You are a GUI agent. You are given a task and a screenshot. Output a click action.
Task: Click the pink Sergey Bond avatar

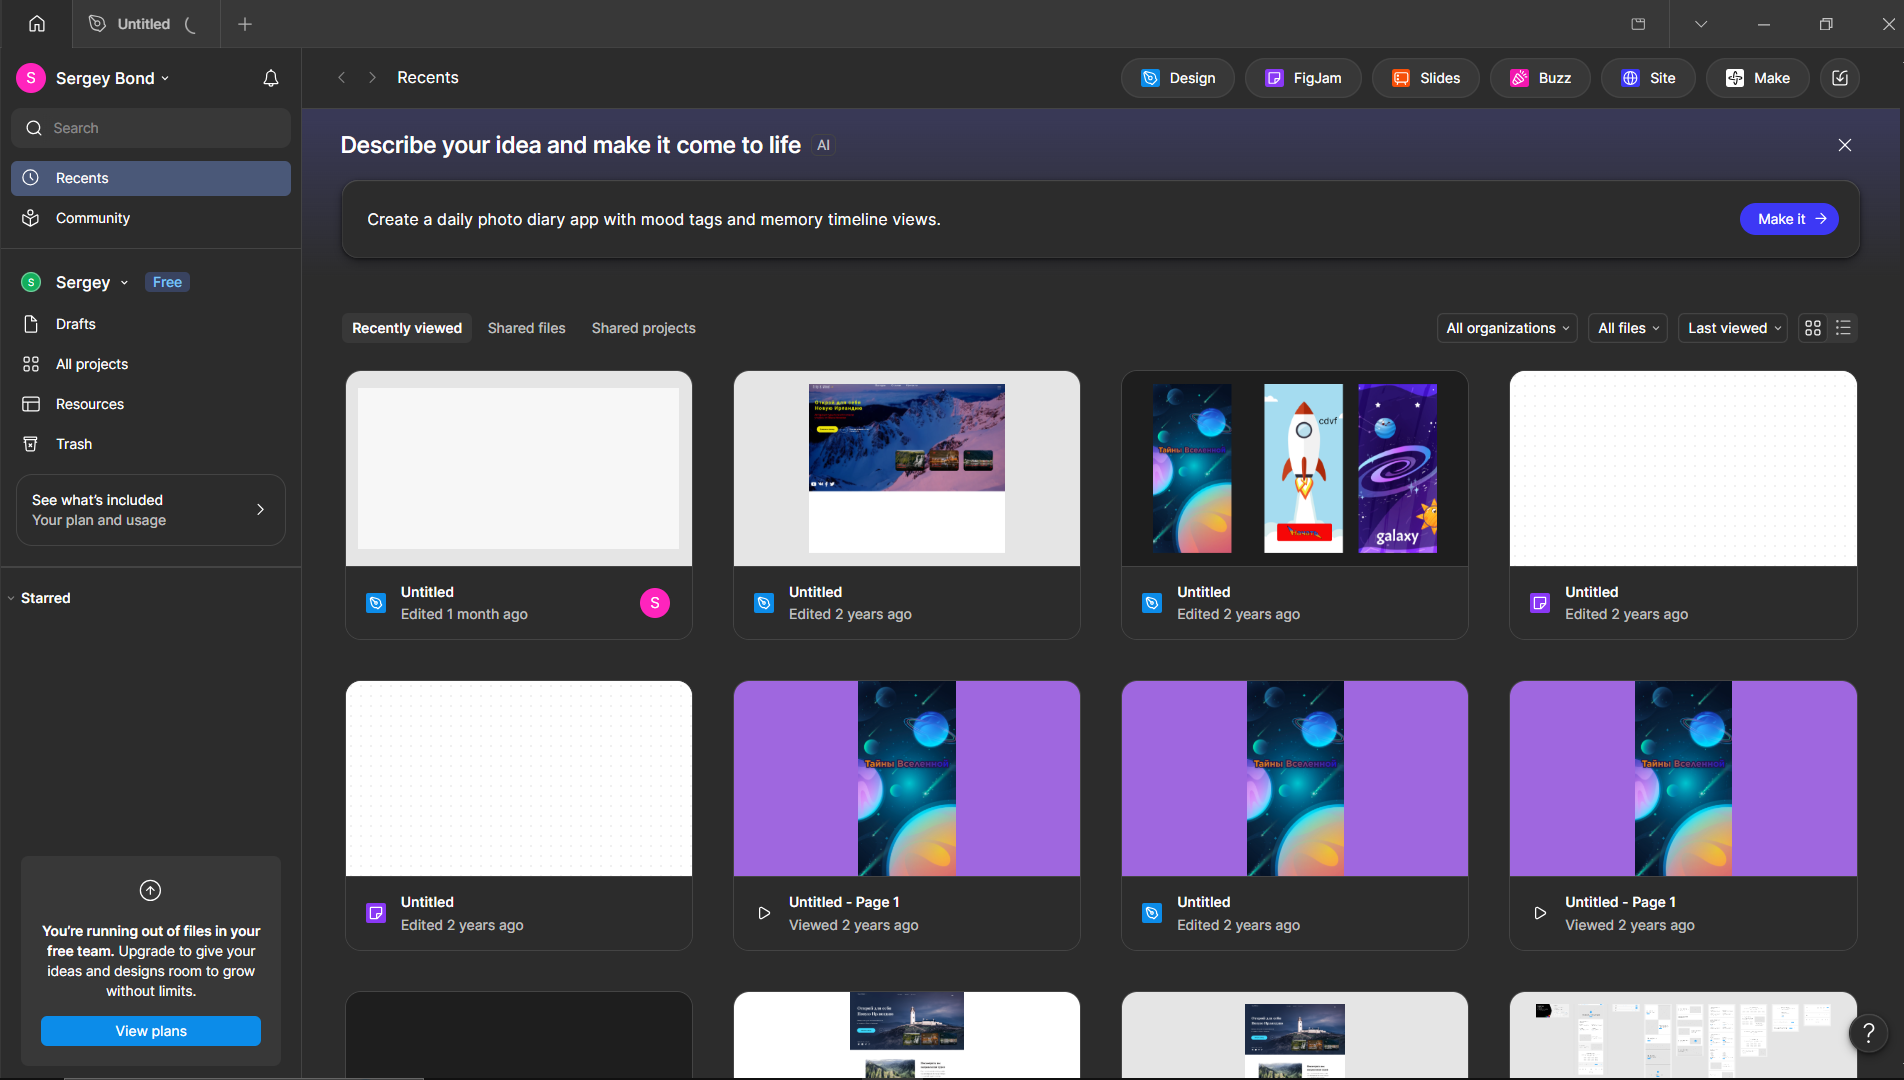[x=31, y=78]
